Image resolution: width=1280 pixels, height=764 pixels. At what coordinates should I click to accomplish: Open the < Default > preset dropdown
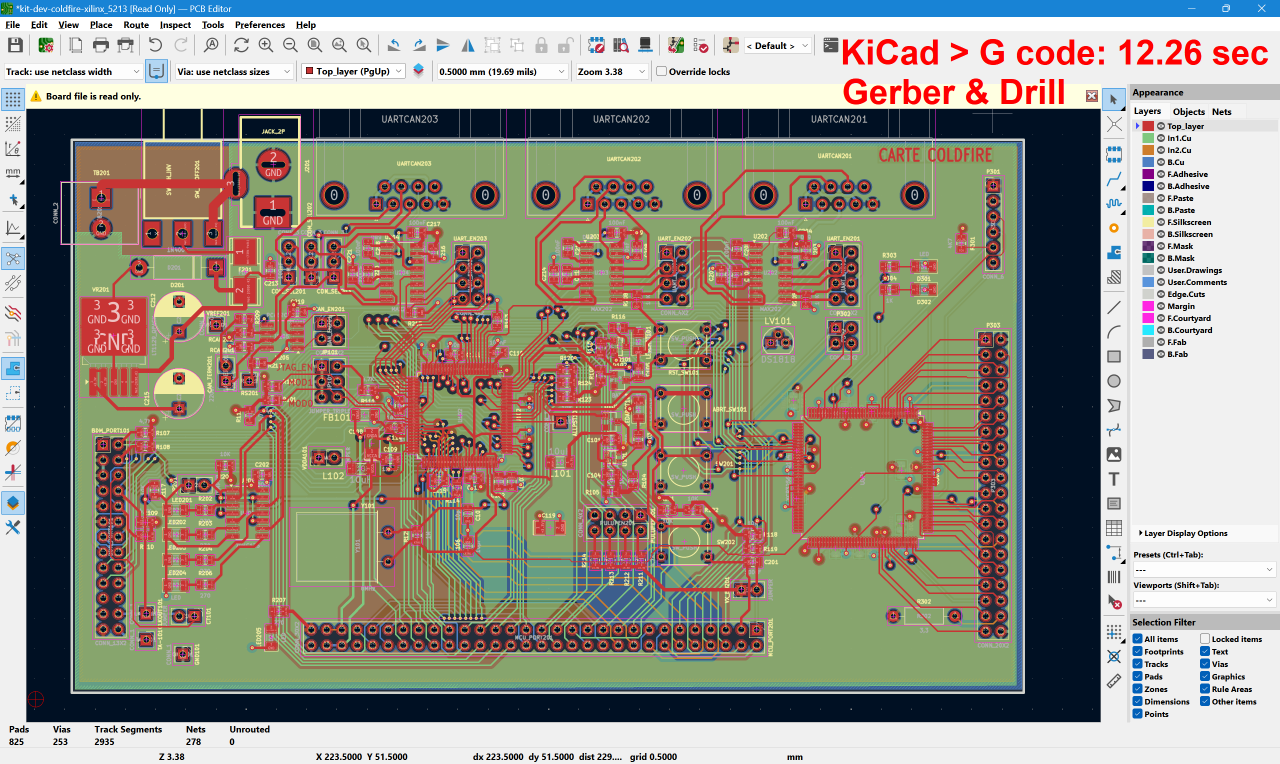click(x=776, y=46)
